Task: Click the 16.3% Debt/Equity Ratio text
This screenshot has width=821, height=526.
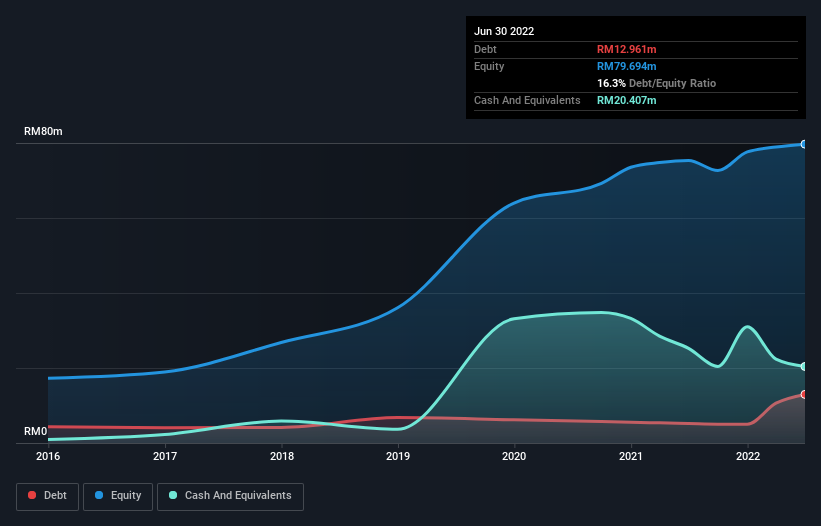Action: [x=656, y=83]
